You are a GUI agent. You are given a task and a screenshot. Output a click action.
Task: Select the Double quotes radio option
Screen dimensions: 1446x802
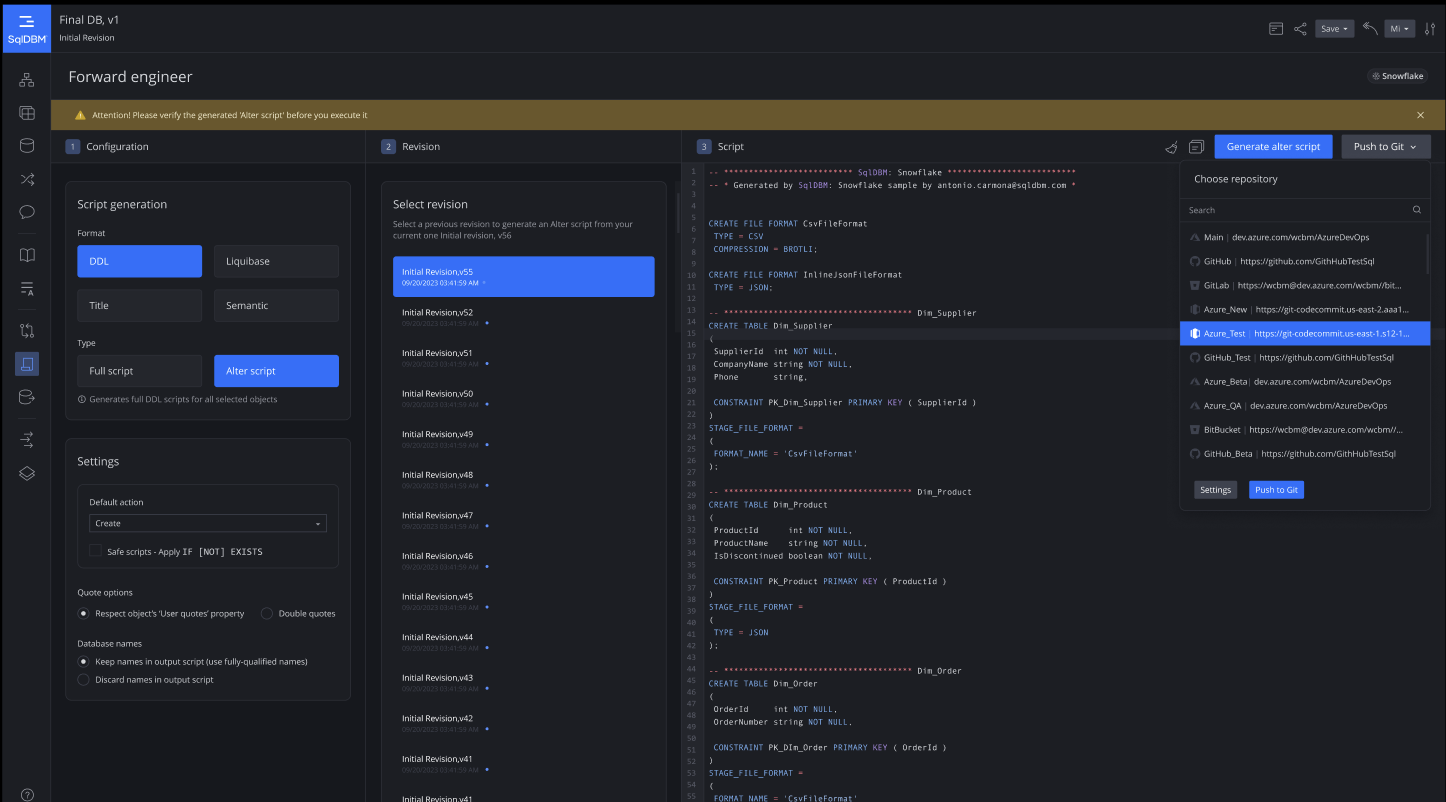point(267,613)
